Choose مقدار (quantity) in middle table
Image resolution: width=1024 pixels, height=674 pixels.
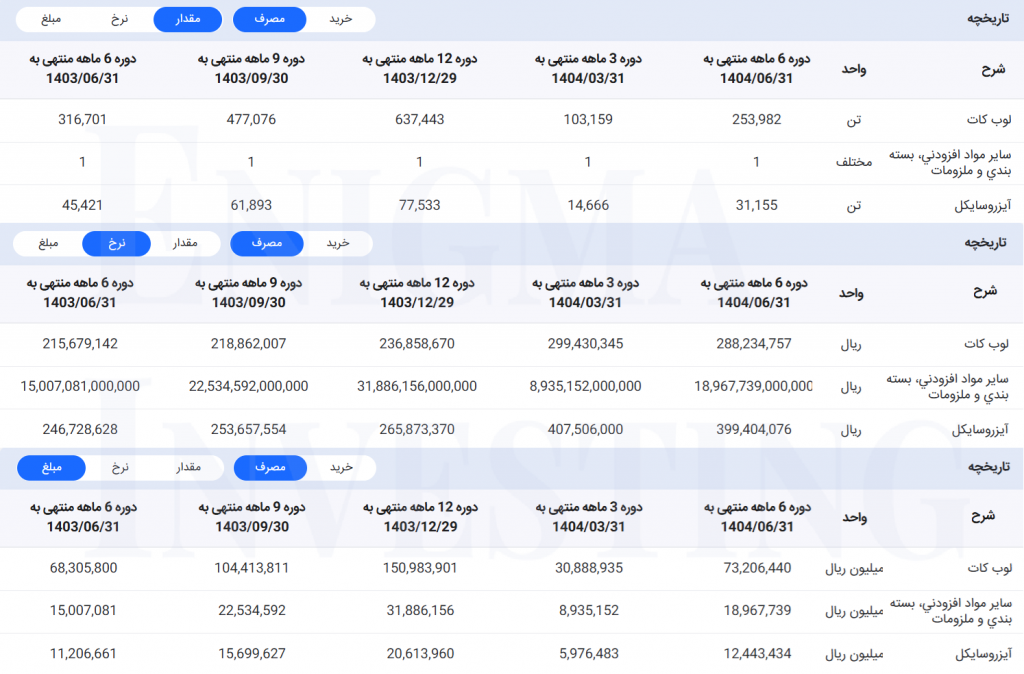(x=185, y=243)
